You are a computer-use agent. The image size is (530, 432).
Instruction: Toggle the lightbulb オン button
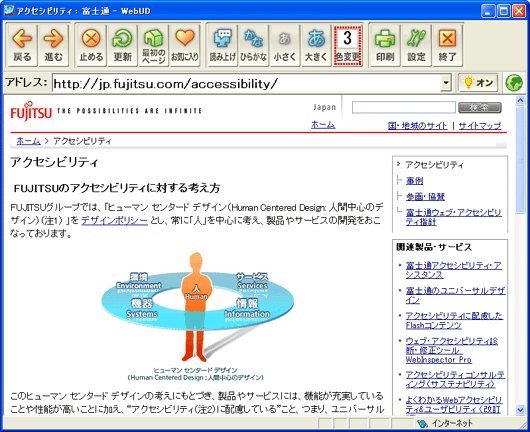click(478, 82)
